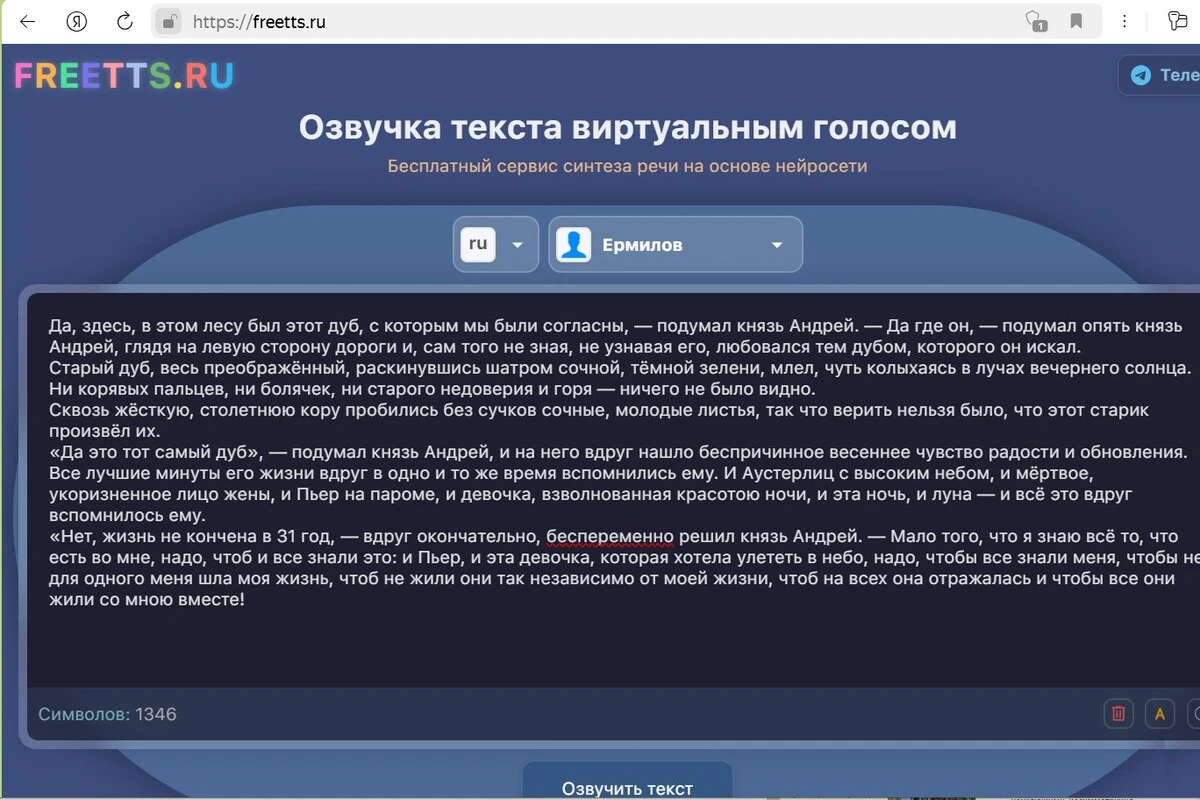1200x800 pixels.
Task: Open the translate icon at toolbar edge
Action: (x=1177, y=21)
